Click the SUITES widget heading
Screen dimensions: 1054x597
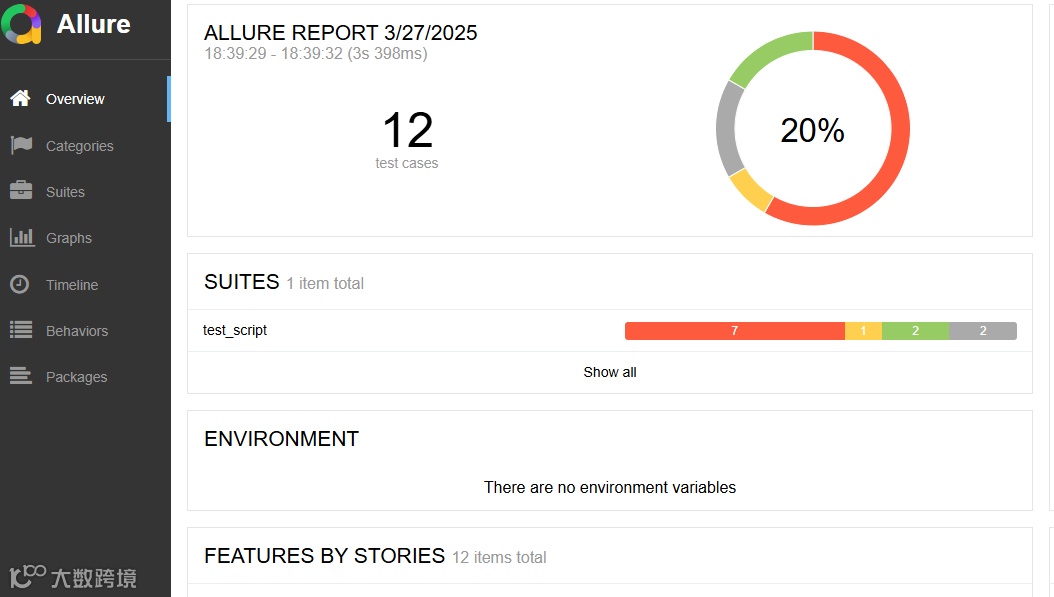[242, 282]
